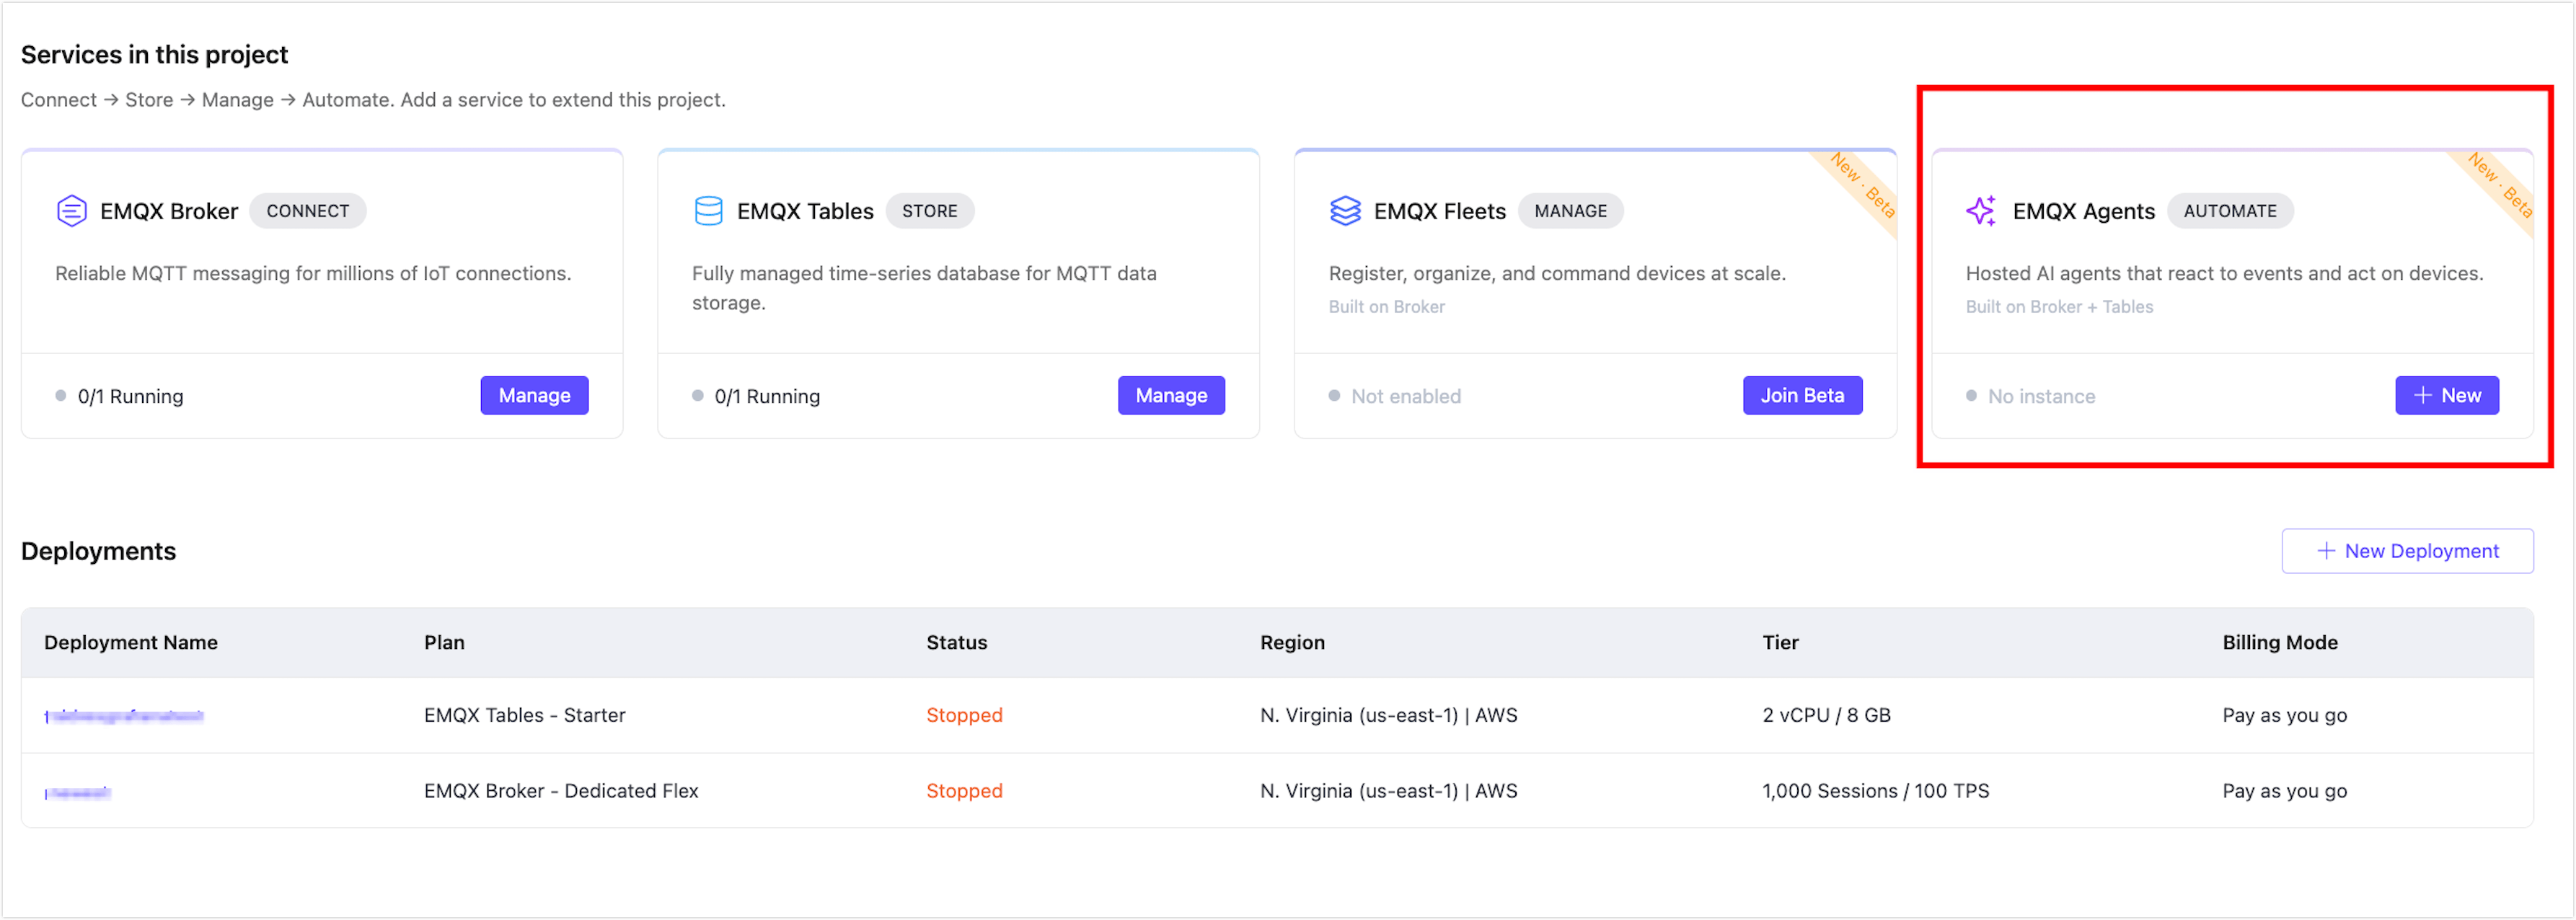The height and width of the screenshot is (920, 2576).
Task: Click the EMQX Tables database icon
Action: (708, 211)
